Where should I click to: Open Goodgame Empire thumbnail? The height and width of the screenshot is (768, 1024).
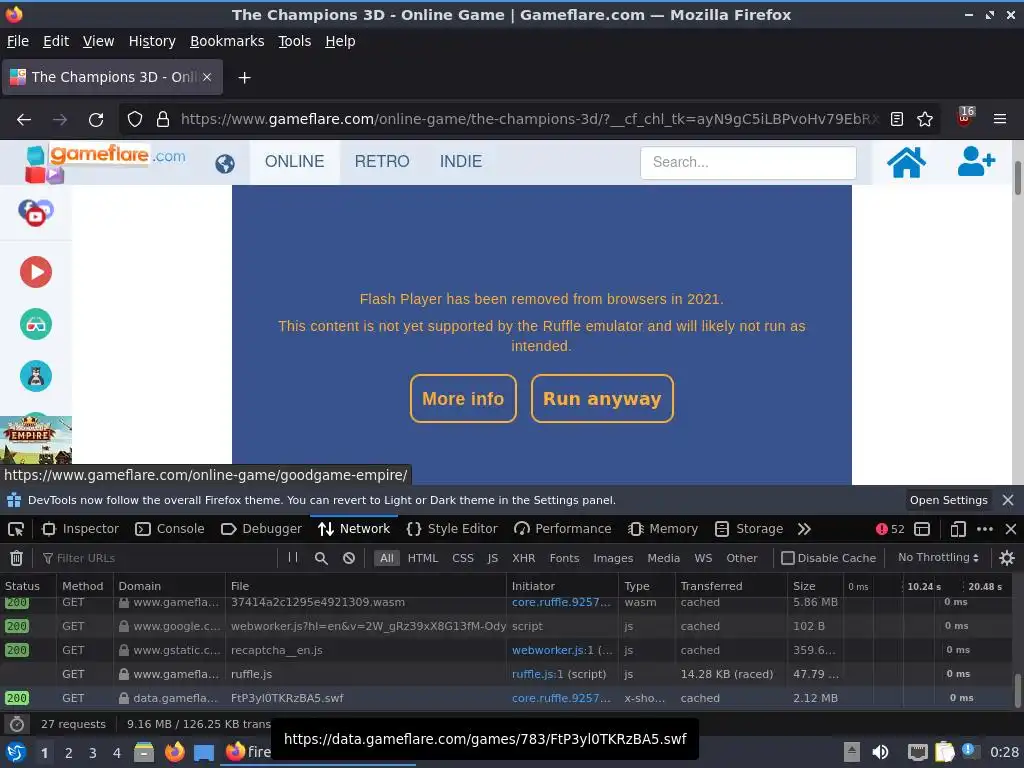pos(36,440)
